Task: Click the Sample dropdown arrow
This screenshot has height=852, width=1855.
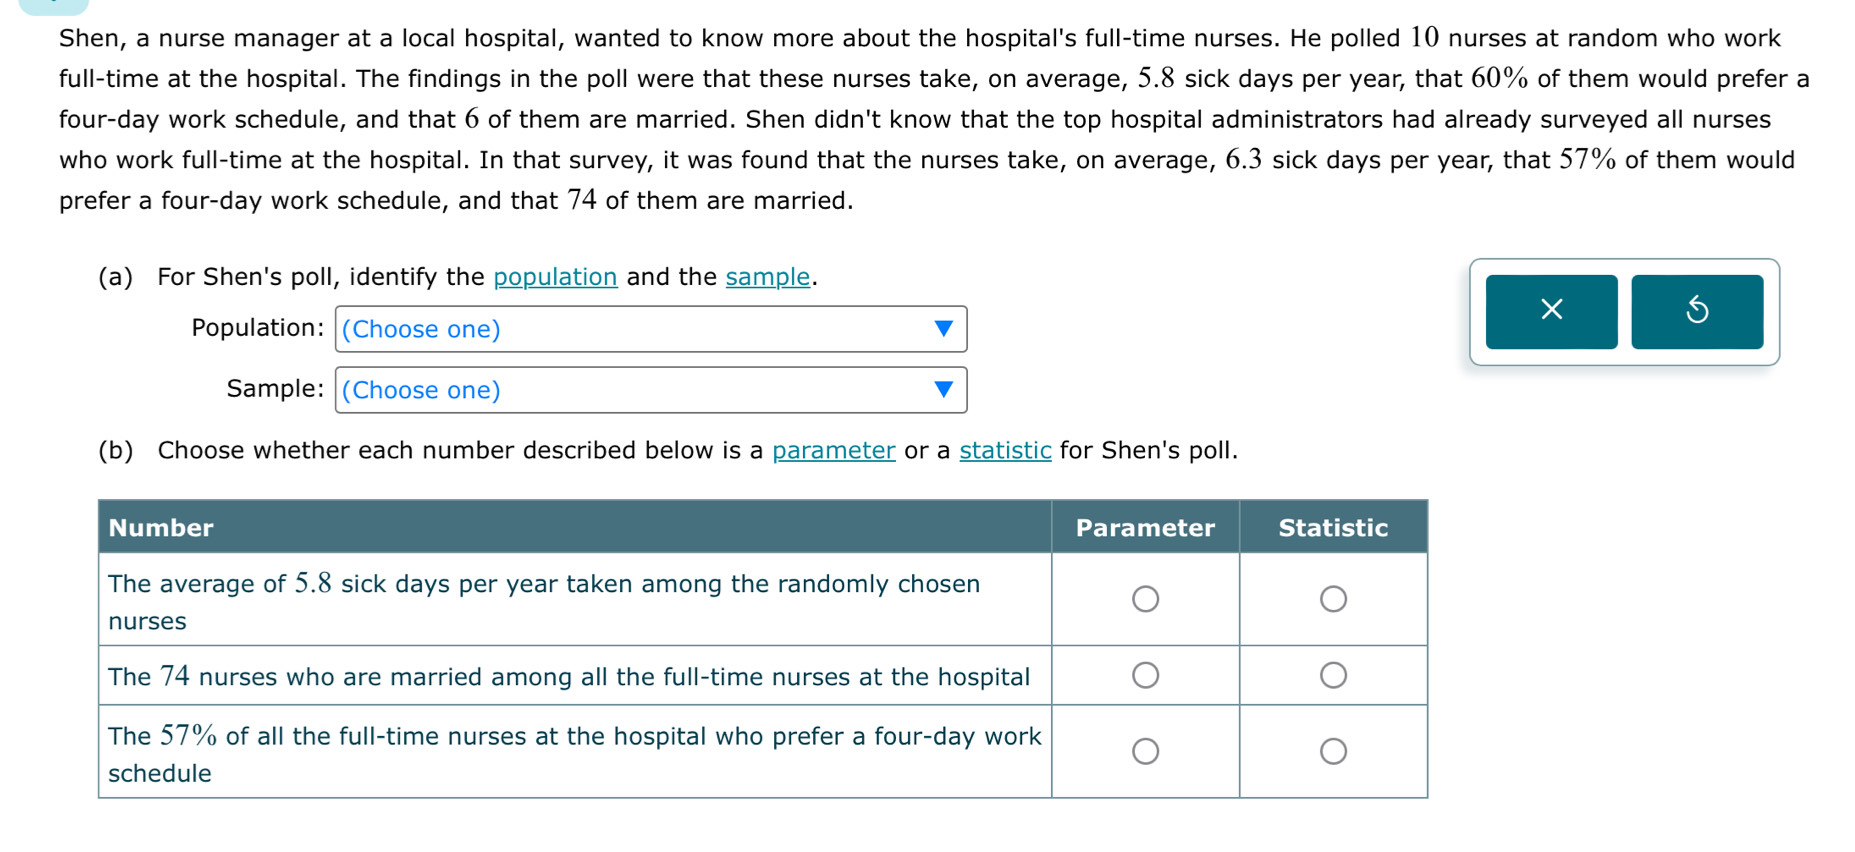Action: (942, 390)
